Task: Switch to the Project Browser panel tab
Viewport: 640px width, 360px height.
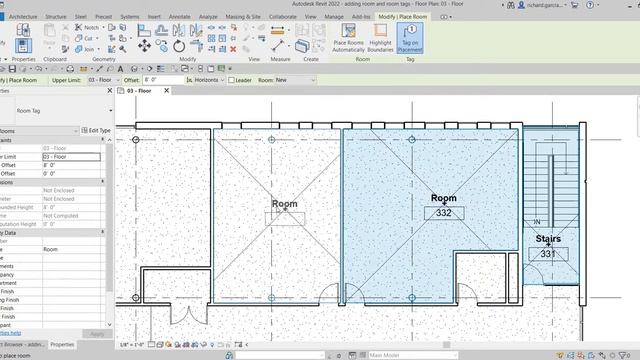Action: point(23,344)
